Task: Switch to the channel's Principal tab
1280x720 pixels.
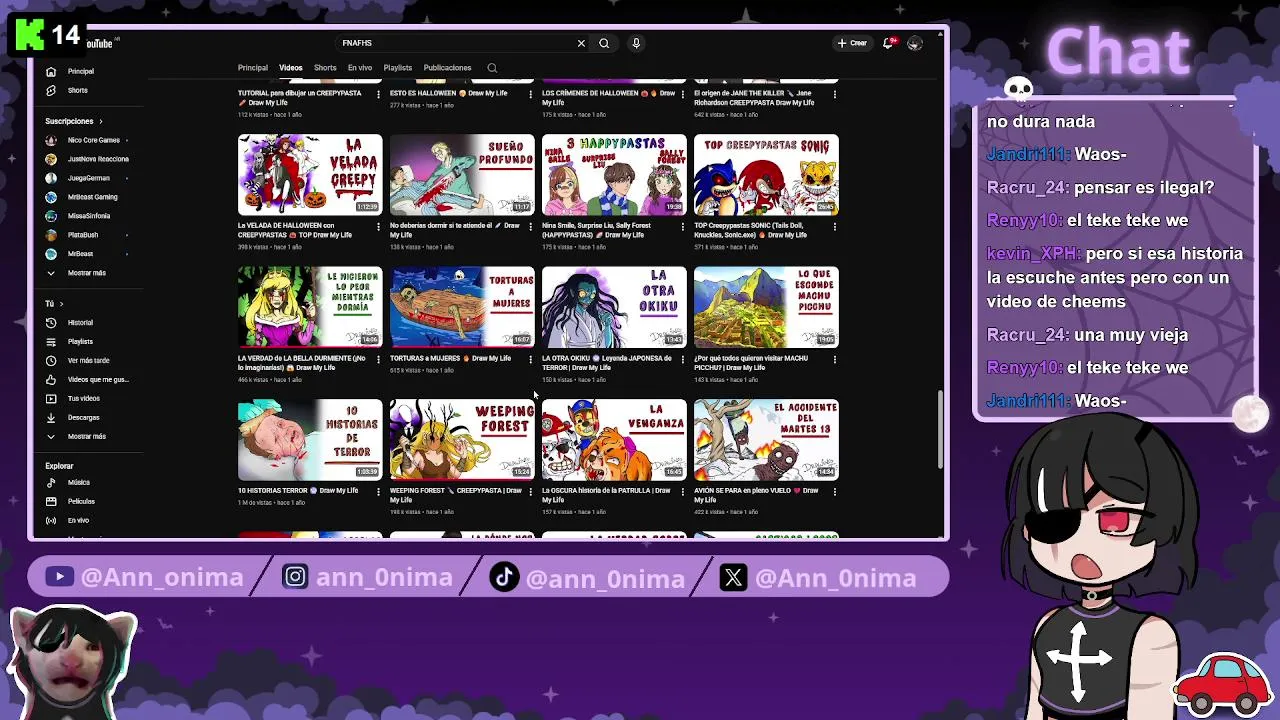Action: click(x=253, y=68)
